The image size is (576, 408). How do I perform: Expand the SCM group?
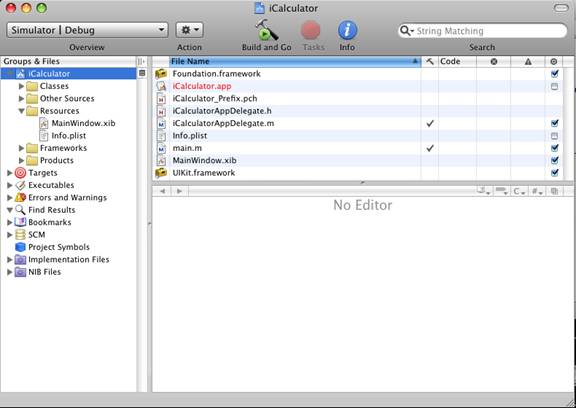[x=10, y=235]
